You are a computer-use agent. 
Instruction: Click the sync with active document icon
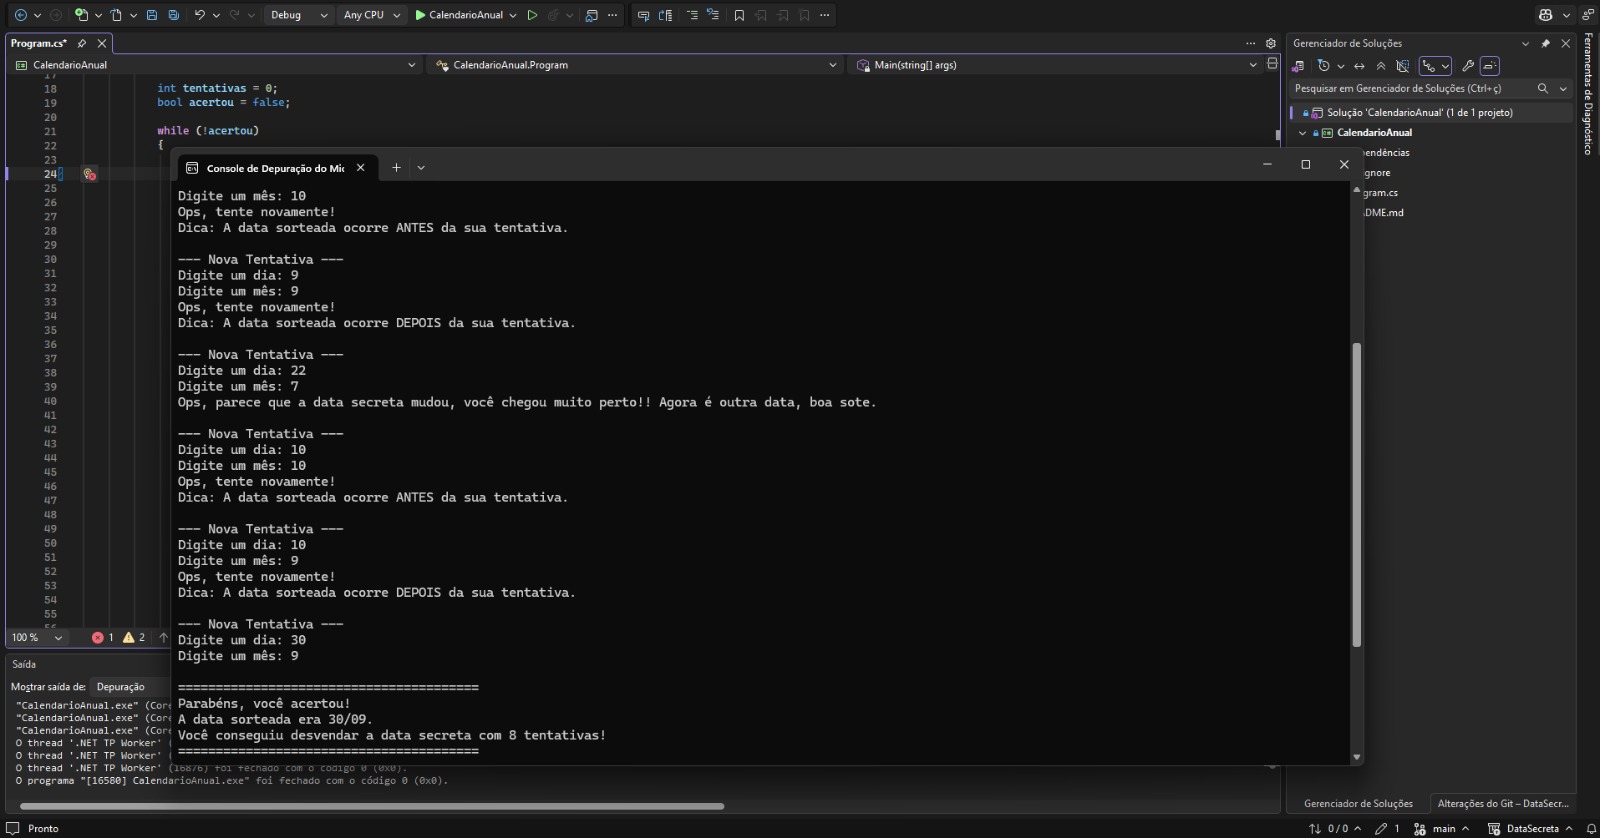1359,66
